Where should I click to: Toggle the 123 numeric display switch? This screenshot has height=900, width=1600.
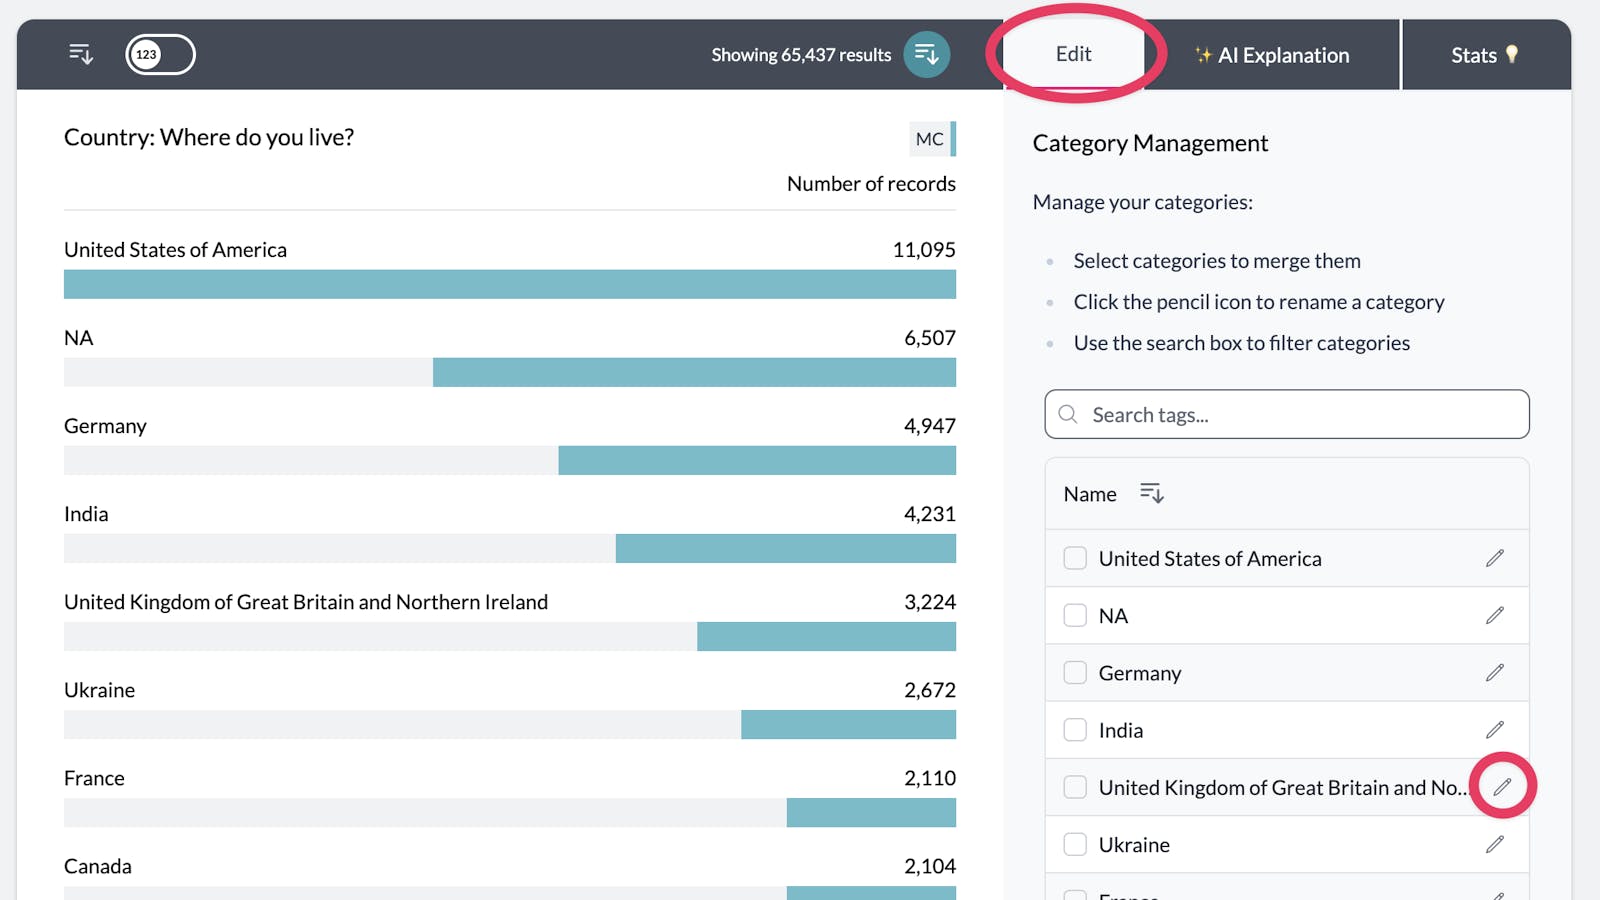coord(160,54)
